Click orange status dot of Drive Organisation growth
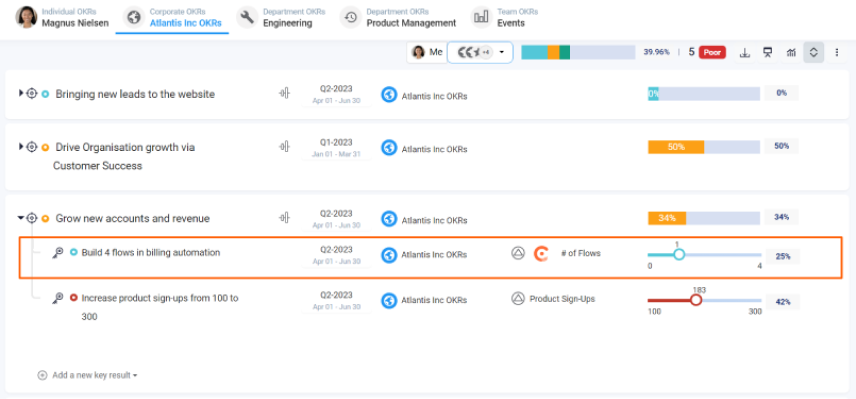 pos(45,147)
